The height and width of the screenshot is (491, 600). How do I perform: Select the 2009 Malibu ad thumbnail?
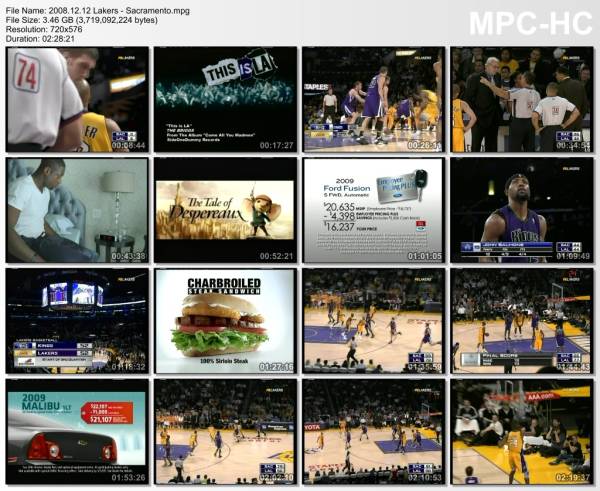coord(77,432)
